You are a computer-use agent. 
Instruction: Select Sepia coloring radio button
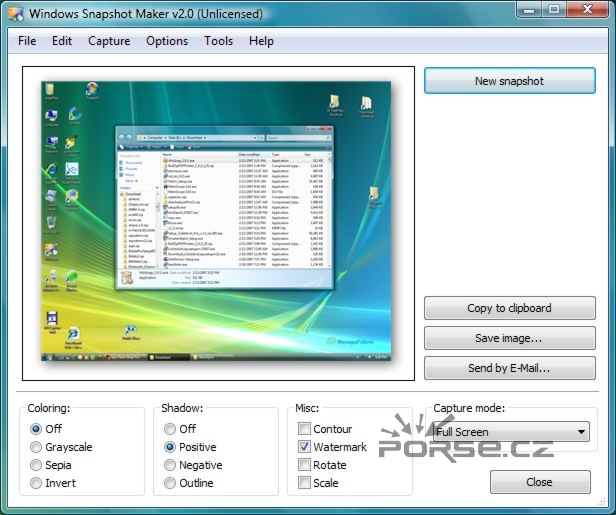pyautogui.click(x=37, y=465)
